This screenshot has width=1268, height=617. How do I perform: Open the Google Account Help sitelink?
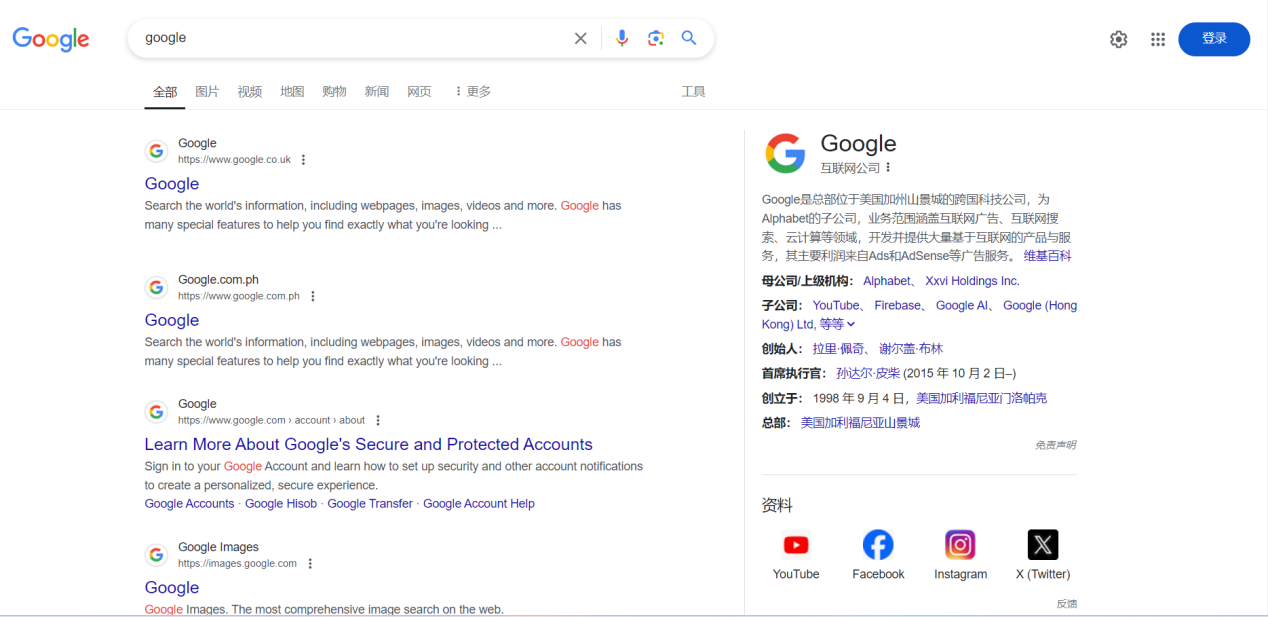(x=479, y=504)
